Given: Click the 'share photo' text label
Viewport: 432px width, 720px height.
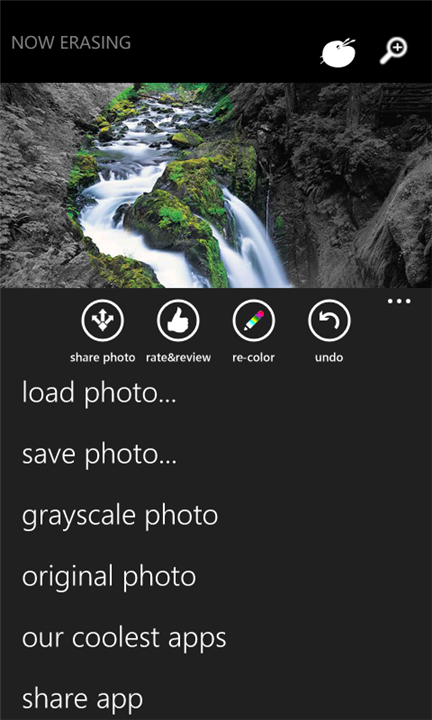Looking at the screenshot, I should coord(102,358).
